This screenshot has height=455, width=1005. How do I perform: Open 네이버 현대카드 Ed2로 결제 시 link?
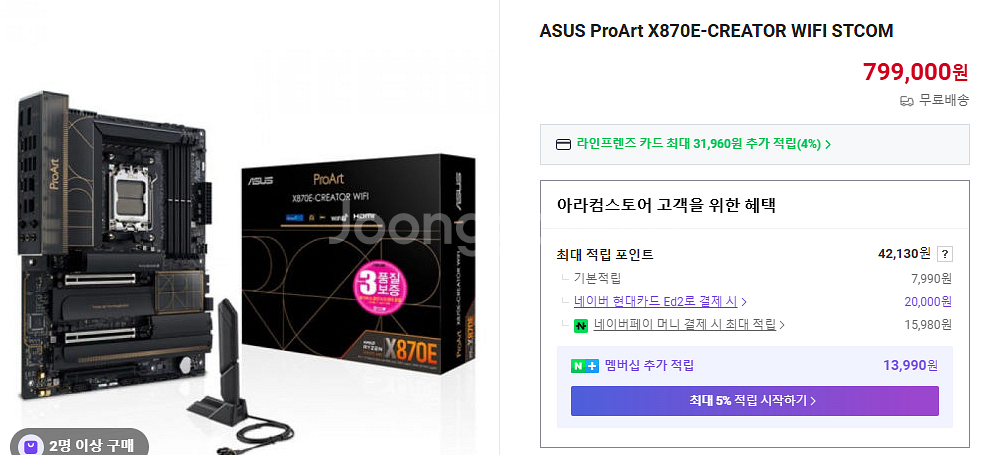[x=655, y=301]
